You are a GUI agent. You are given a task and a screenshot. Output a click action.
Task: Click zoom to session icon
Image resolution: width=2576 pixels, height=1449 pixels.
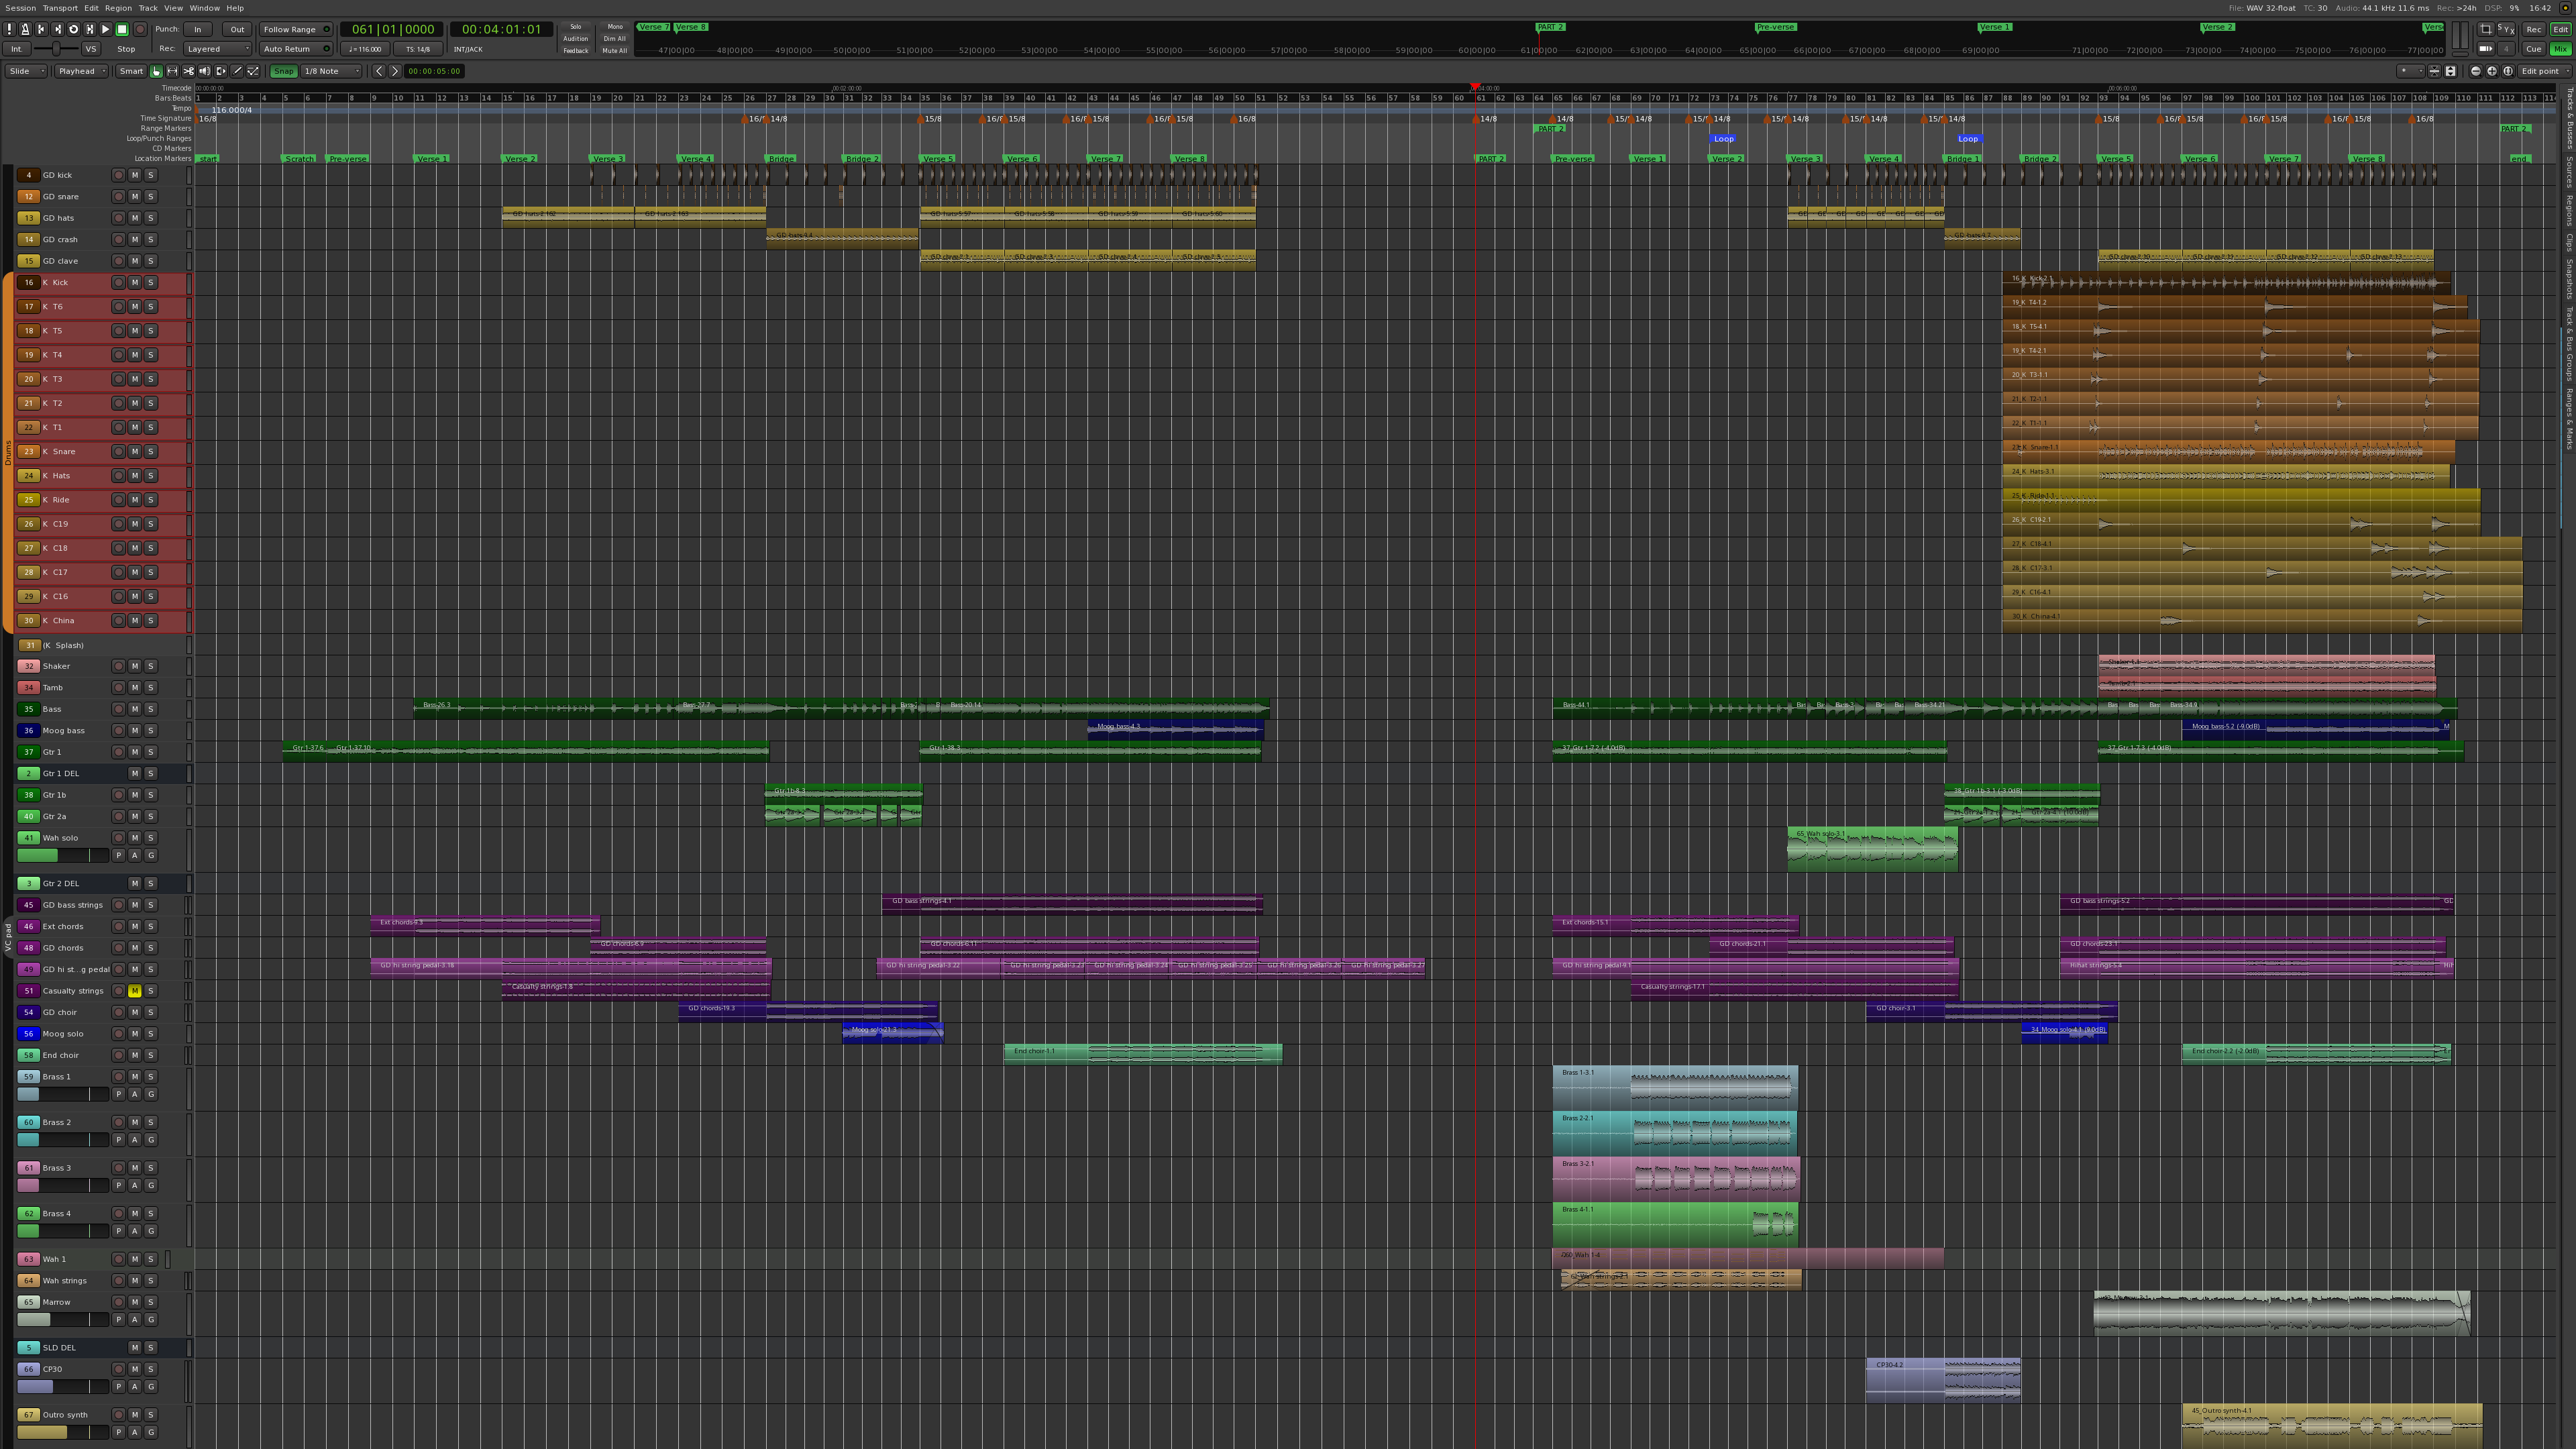coord(2508,71)
